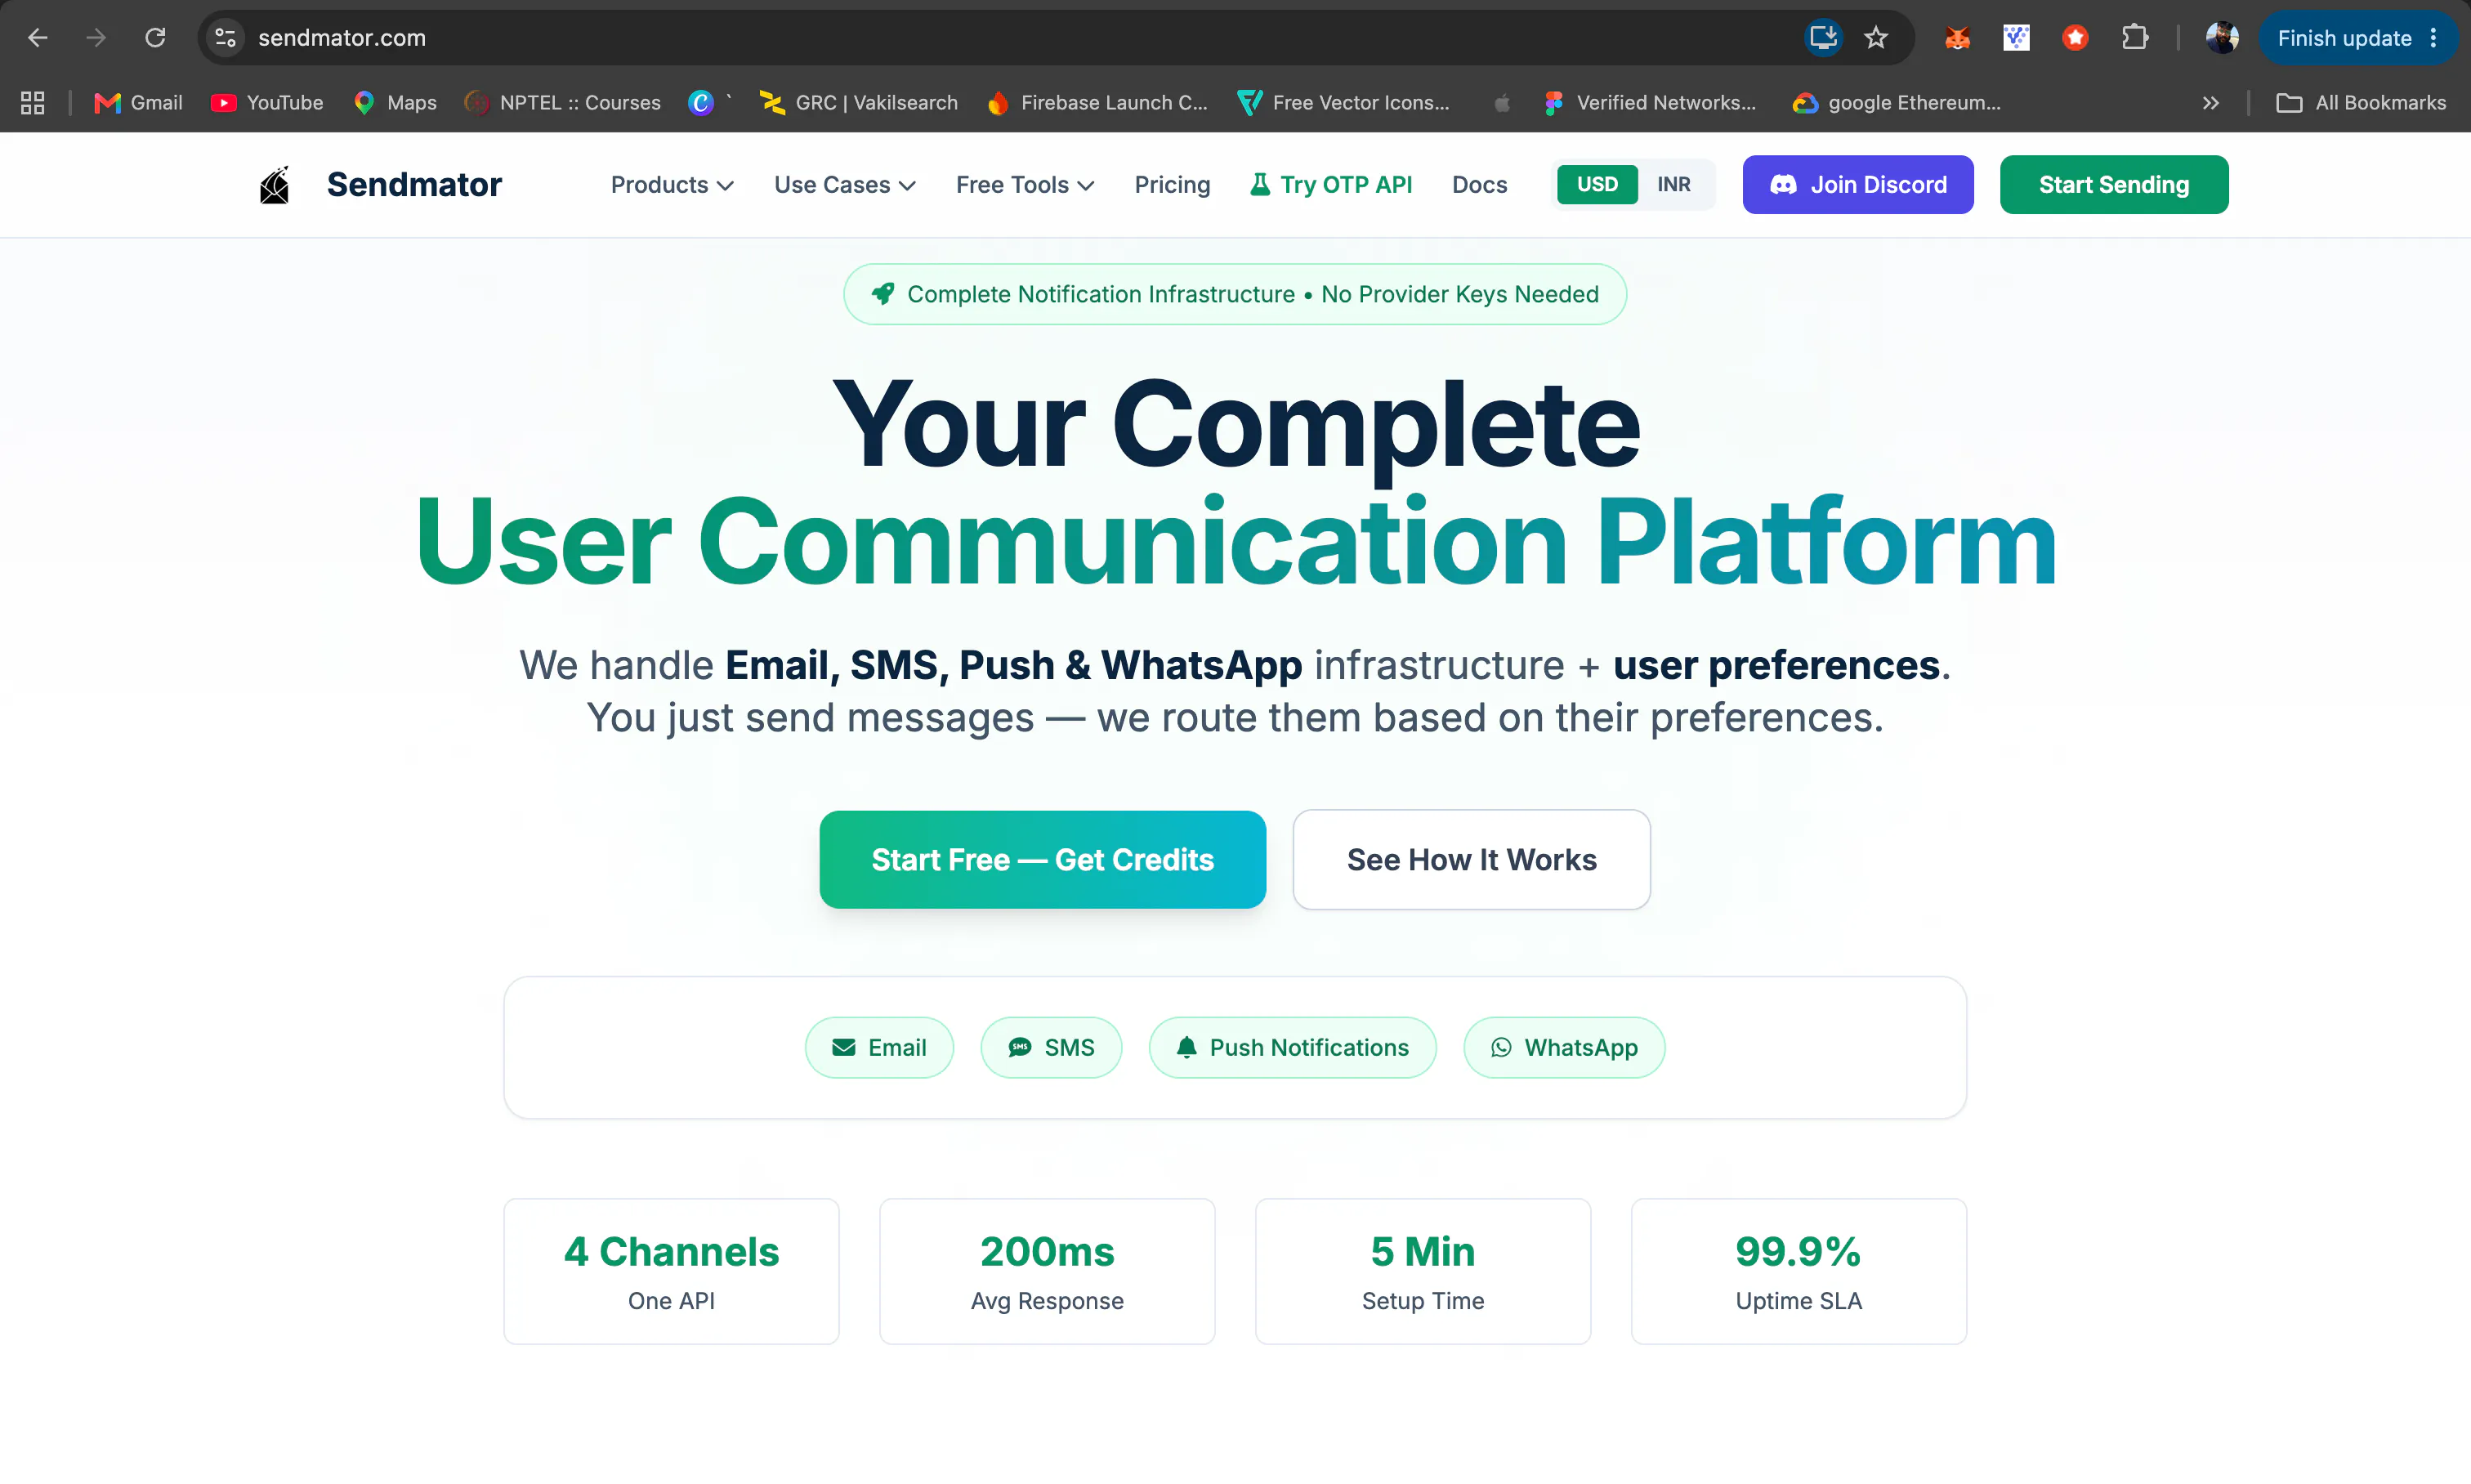Image resolution: width=2471 pixels, height=1484 pixels.
Task: Click Start Free — Get Credits
Action: coord(1042,860)
